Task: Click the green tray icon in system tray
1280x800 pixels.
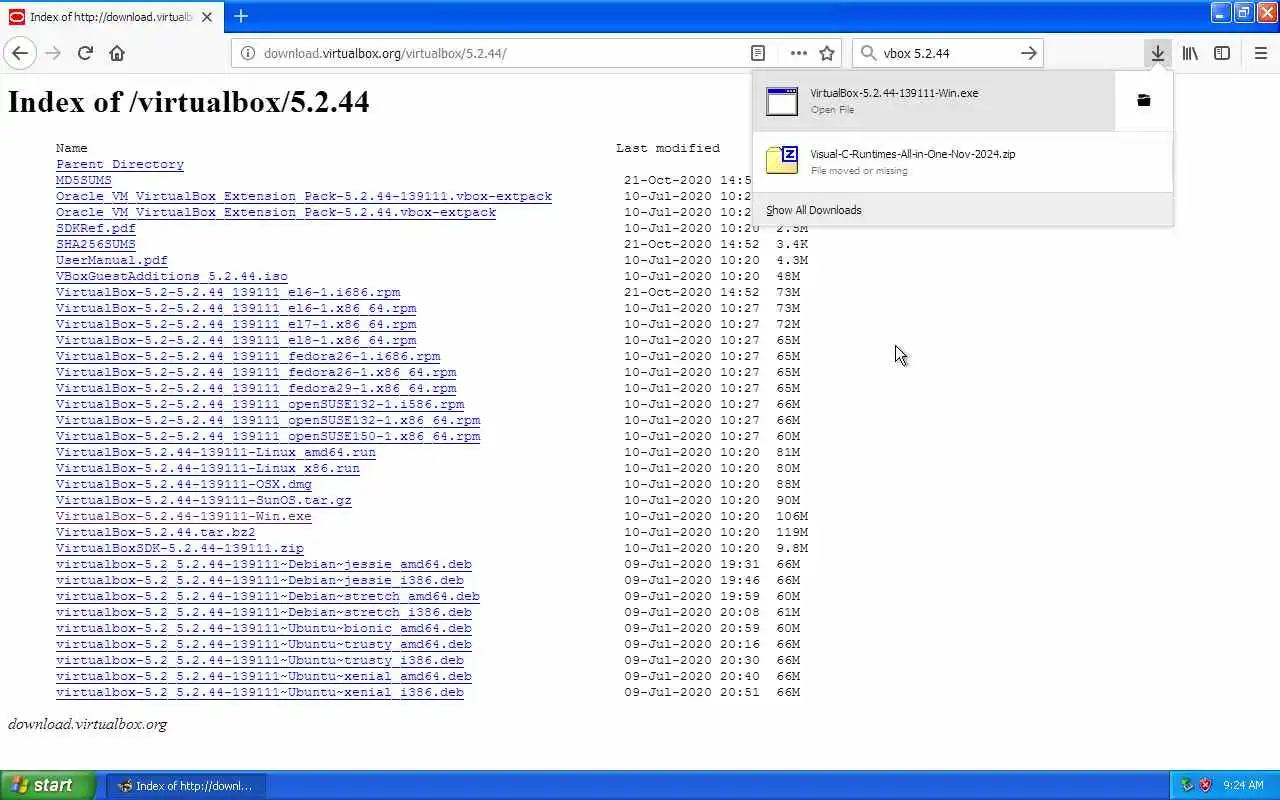Action: pyautogui.click(x=1187, y=785)
